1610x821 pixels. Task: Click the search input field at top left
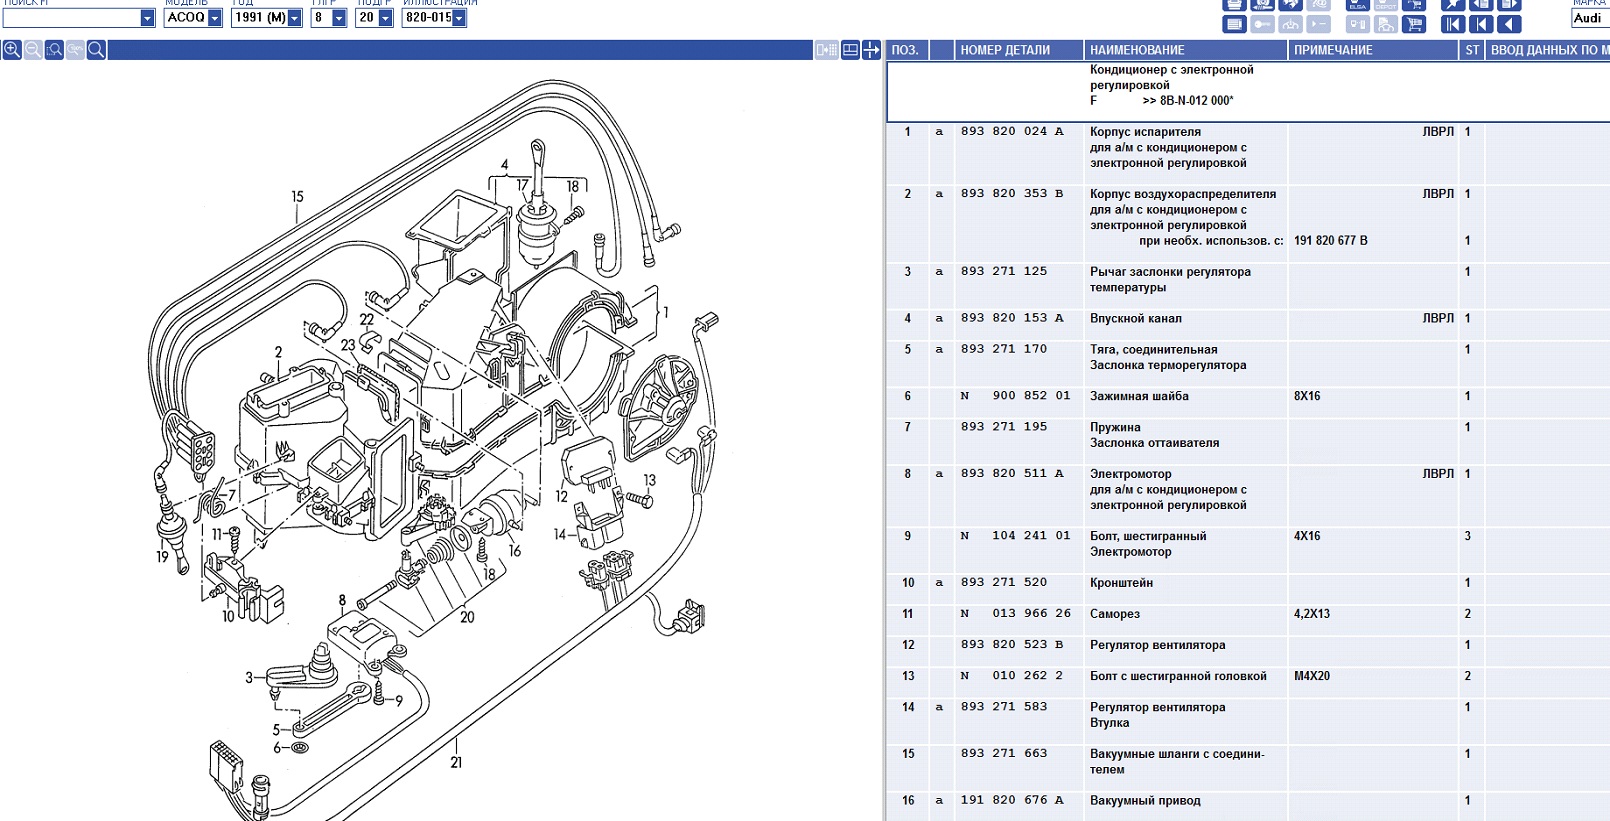70,18
